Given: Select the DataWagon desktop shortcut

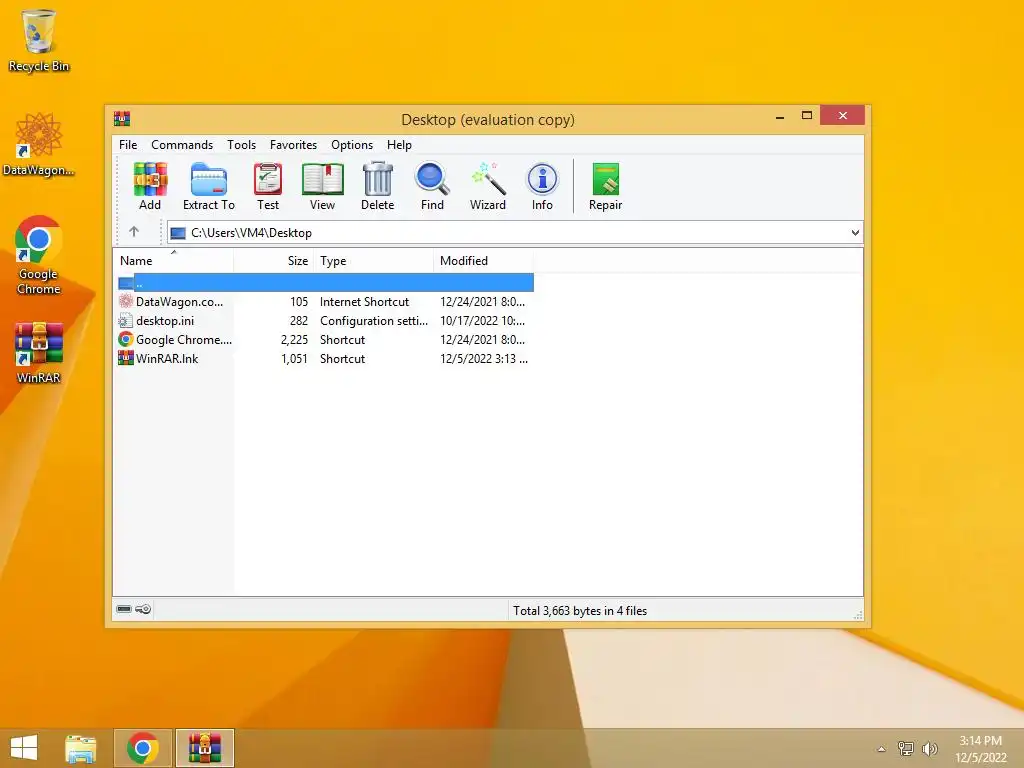Looking at the screenshot, I should point(39,144).
